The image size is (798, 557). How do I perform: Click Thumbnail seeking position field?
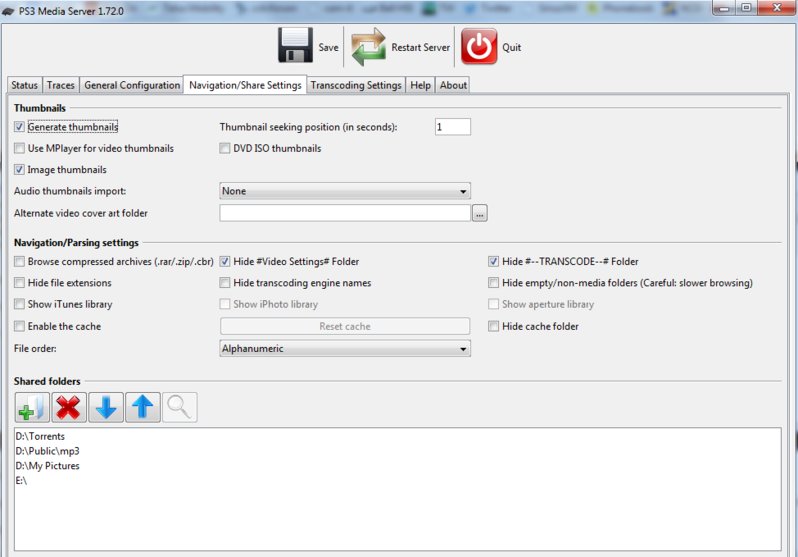click(453, 127)
